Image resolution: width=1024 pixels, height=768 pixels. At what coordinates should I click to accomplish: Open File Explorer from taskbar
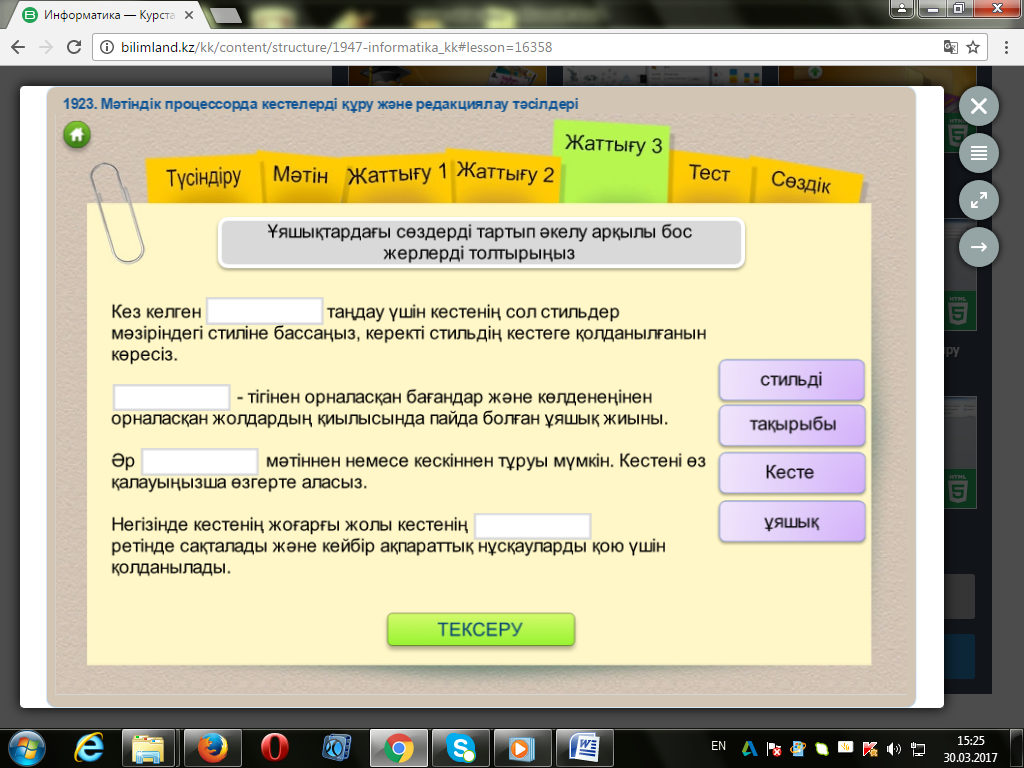tap(148, 748)
